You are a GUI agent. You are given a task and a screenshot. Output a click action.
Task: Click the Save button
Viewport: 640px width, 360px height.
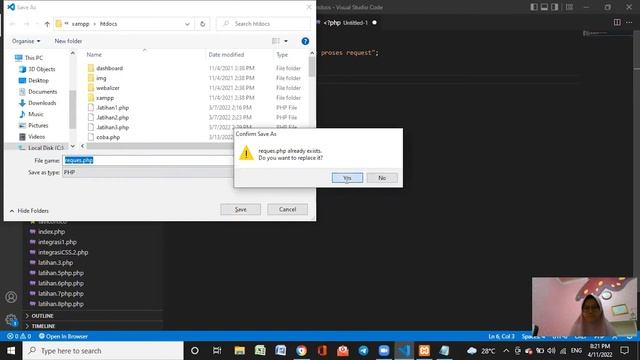coord(240,209)
